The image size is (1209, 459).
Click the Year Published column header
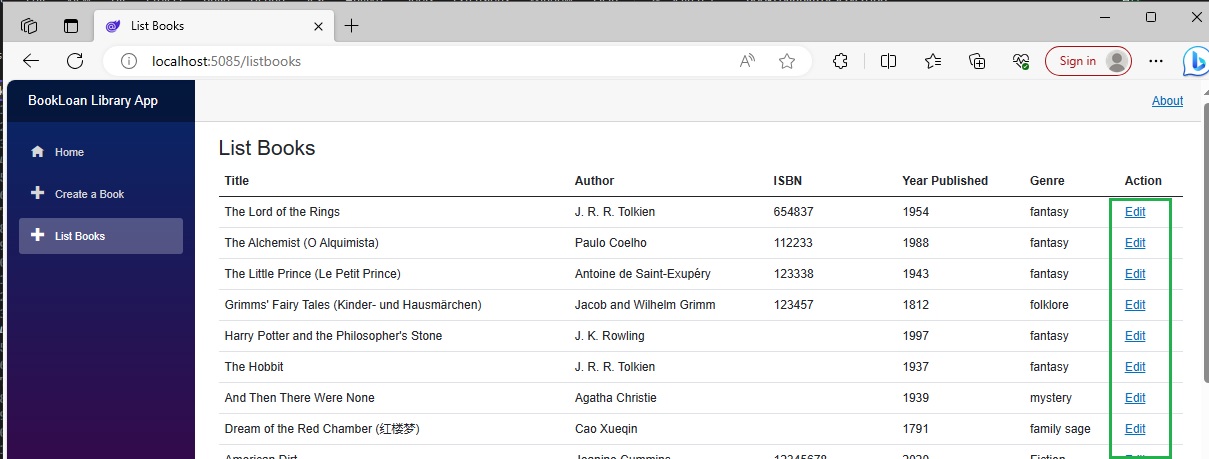point(945,181)
